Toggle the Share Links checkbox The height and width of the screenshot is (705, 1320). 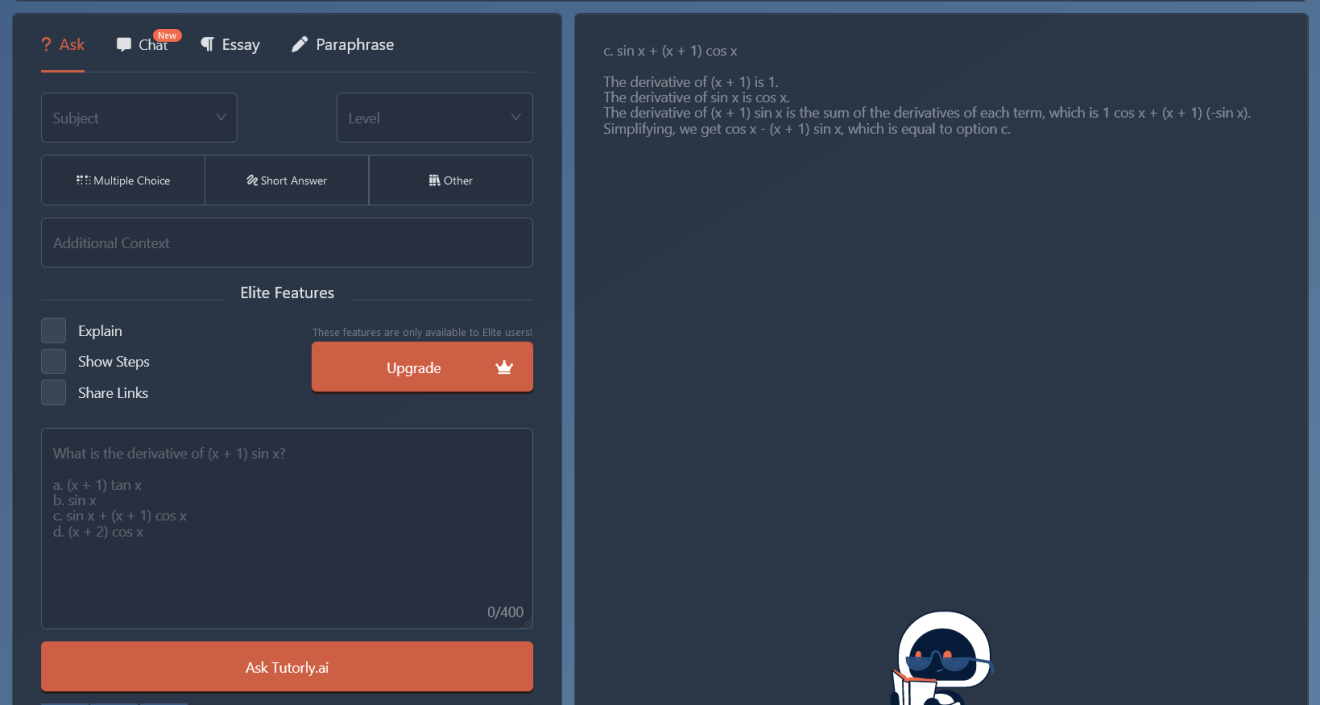pyautogui.click(x=53, y=392)
